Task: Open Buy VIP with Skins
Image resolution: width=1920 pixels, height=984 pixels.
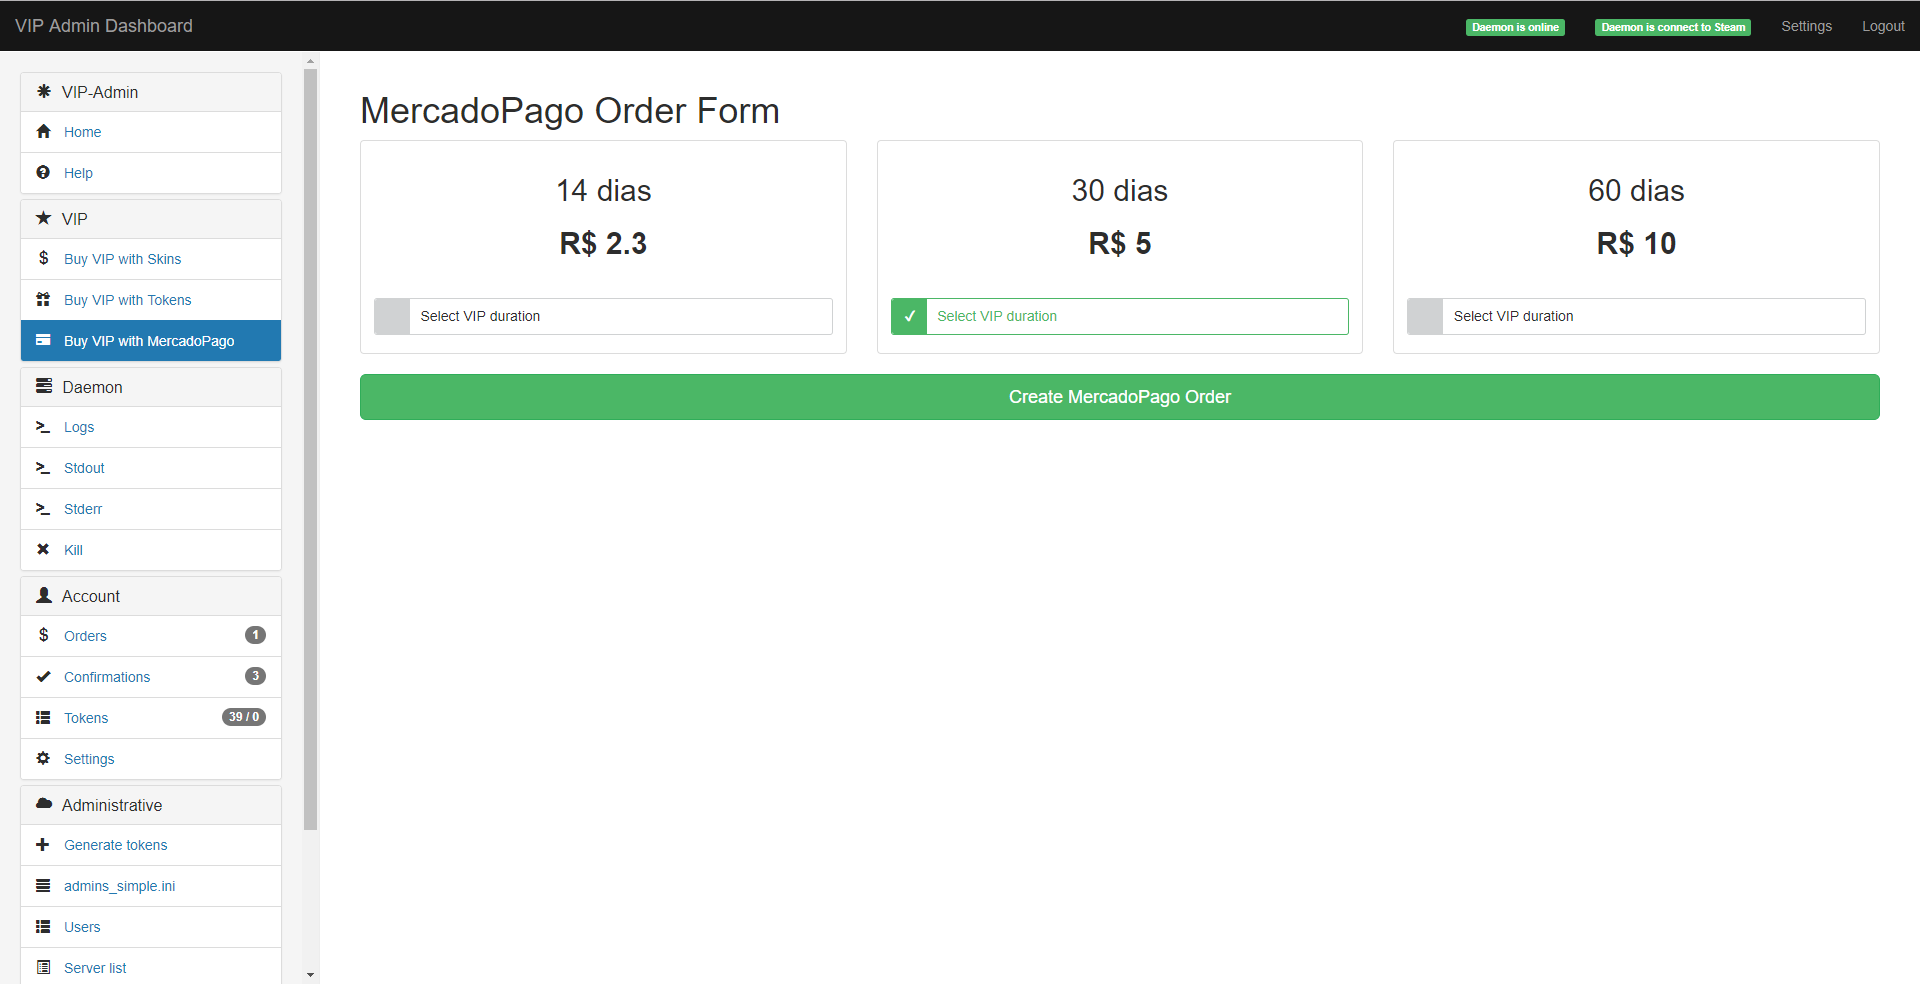Action: [x=151, y=259]
